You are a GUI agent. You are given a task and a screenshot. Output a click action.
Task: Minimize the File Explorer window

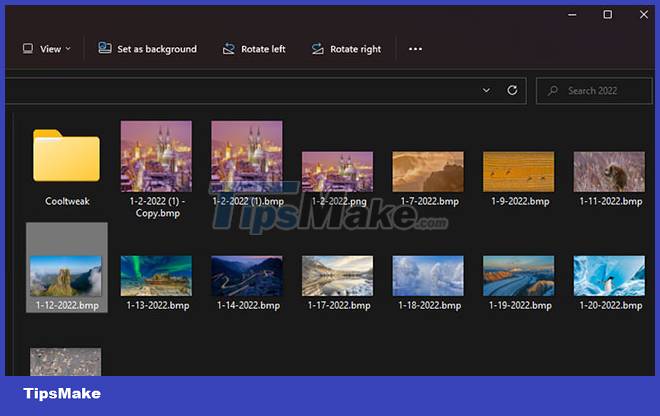(x=572, y=15)
